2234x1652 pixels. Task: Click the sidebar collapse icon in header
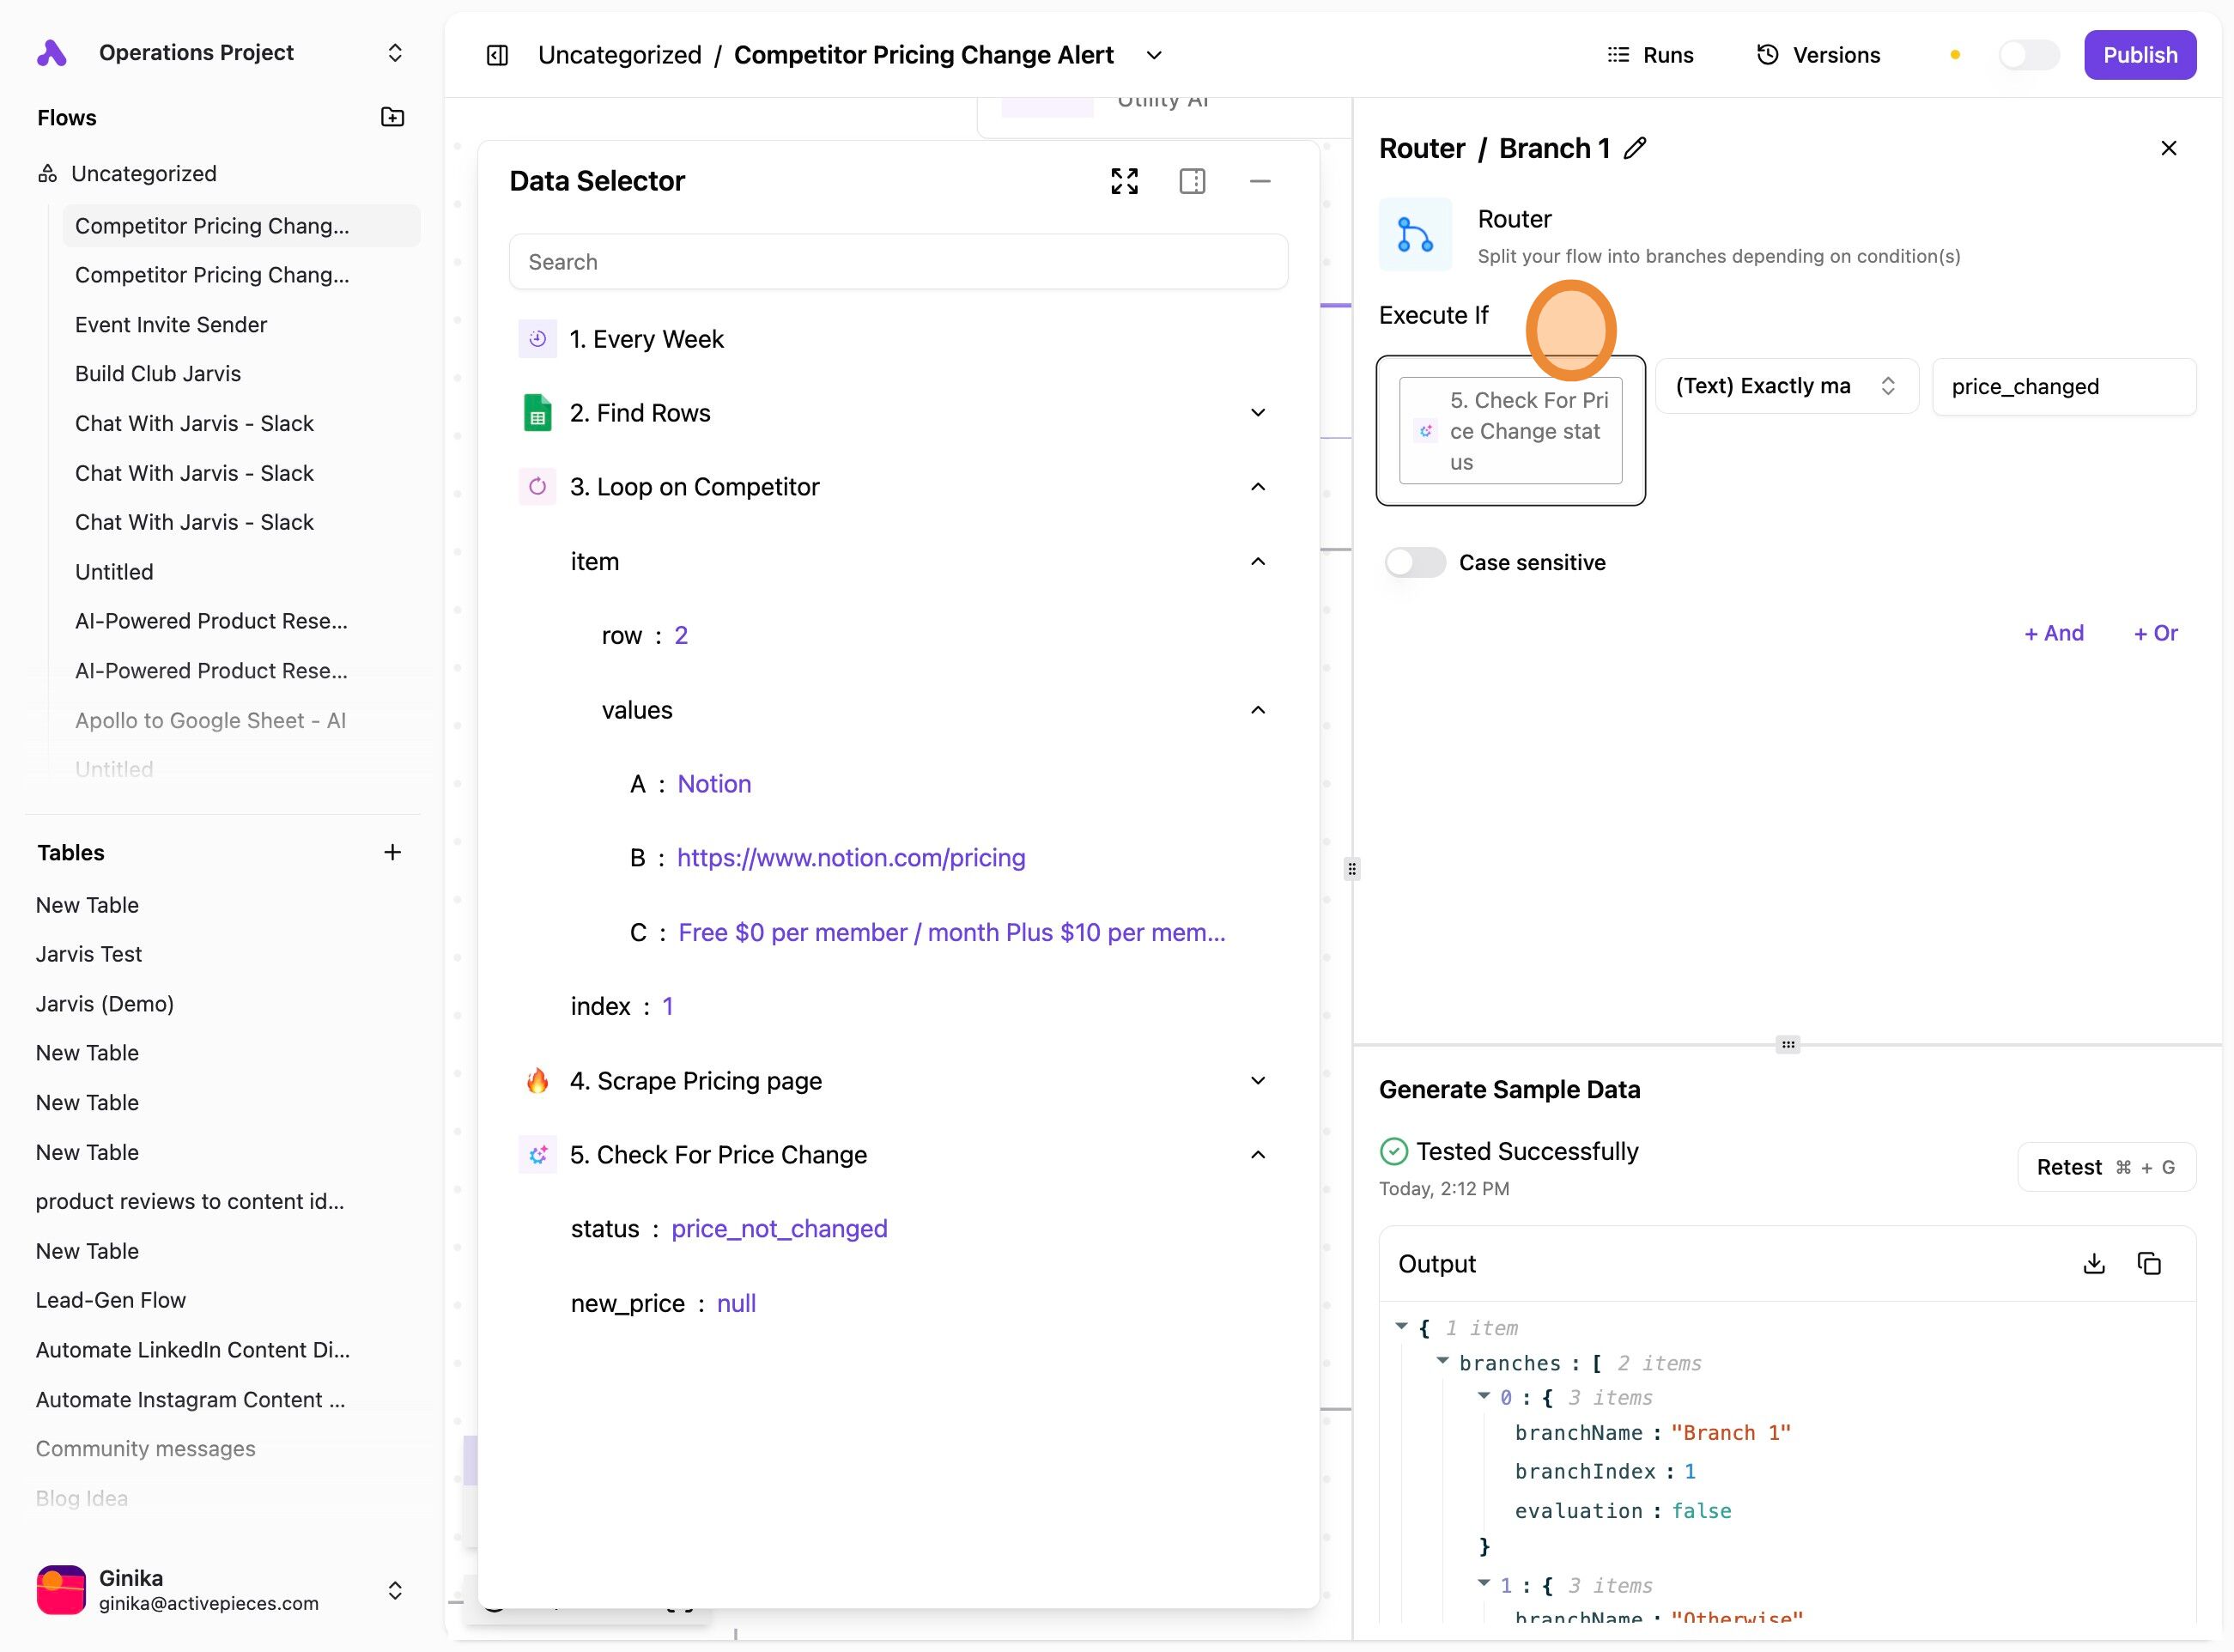(497, 55)
